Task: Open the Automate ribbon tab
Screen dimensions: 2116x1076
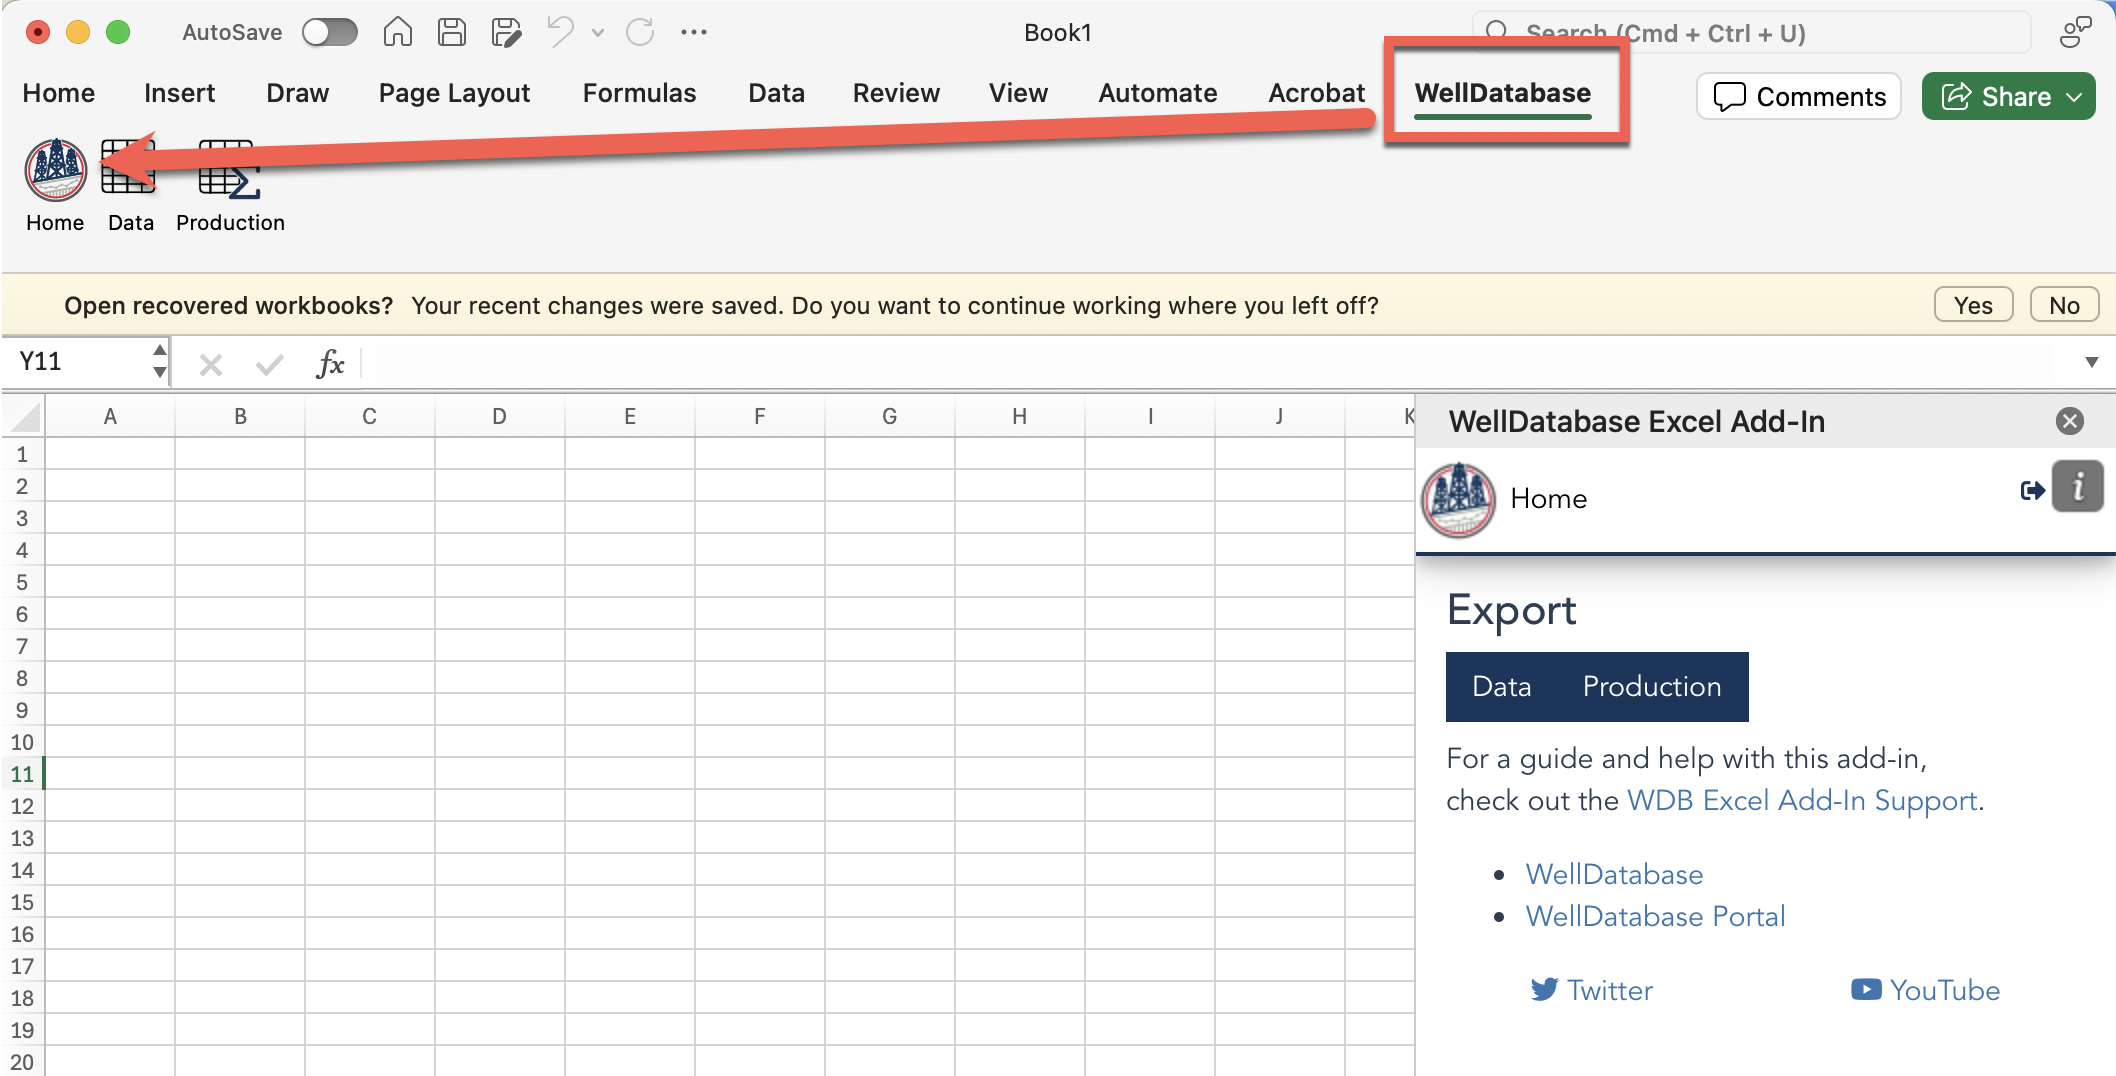Action: 1157,93
